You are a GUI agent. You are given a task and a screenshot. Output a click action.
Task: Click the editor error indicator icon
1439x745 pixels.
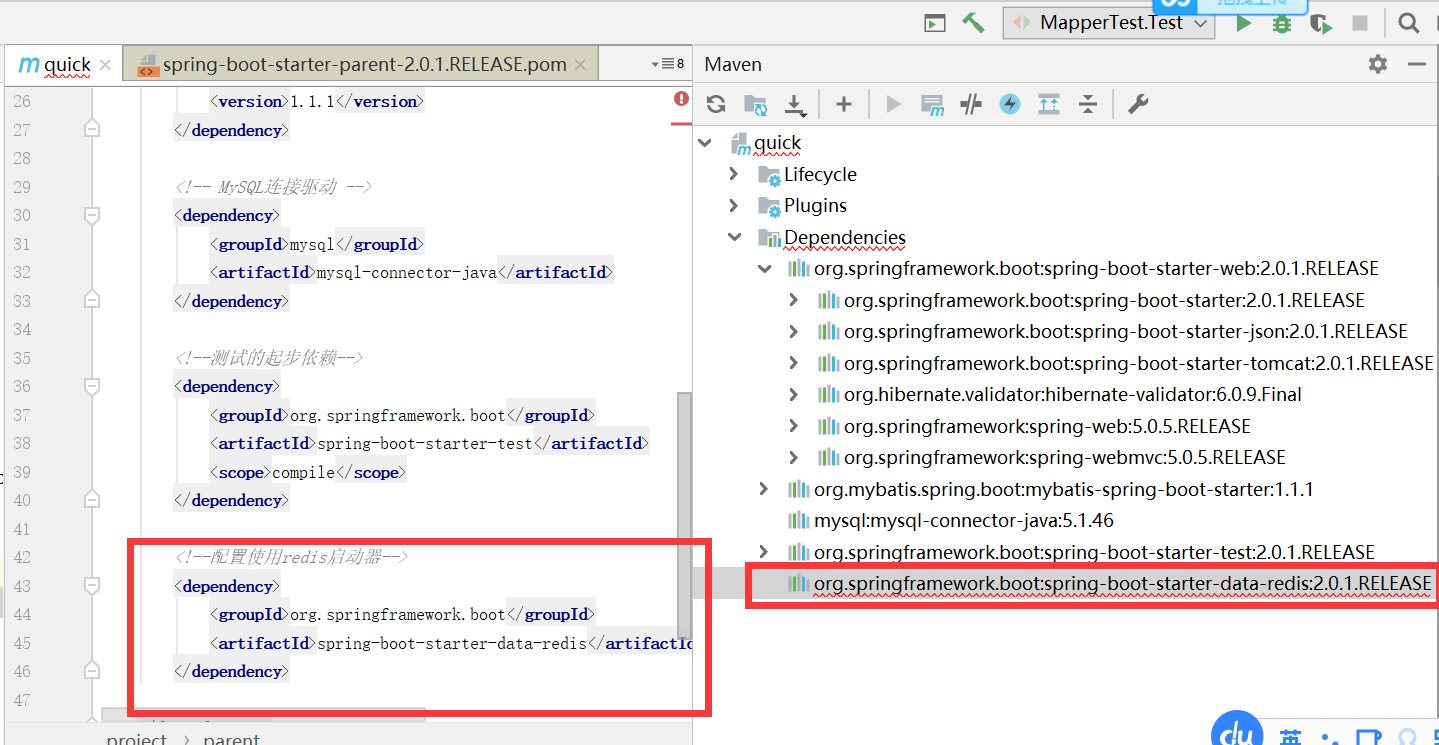click(682, 99)
